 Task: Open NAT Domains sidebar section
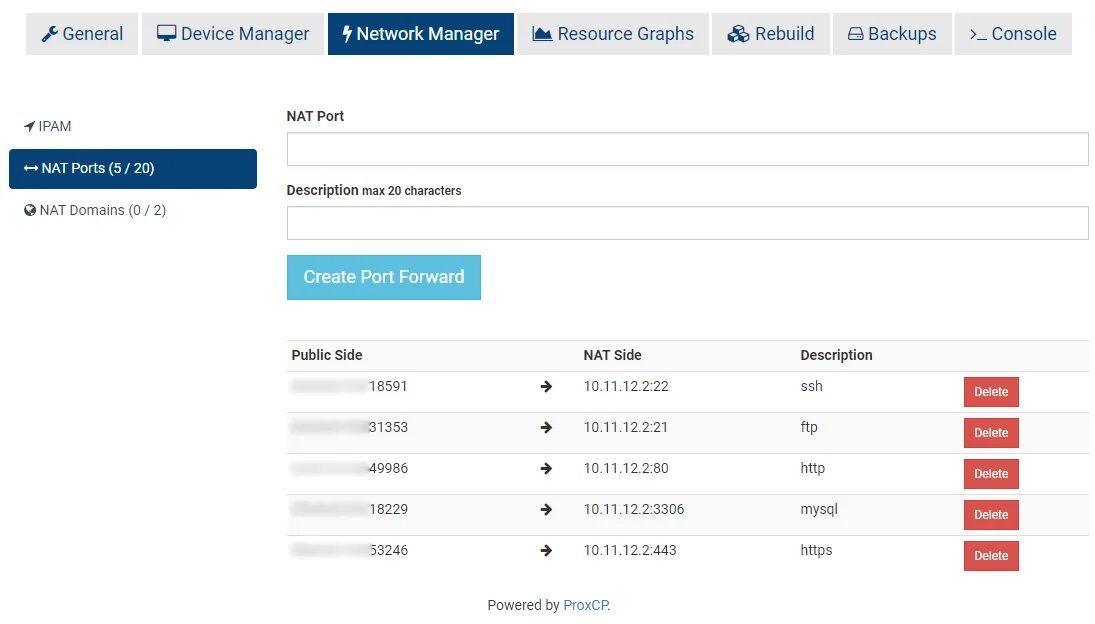click(x=102, y=210)
